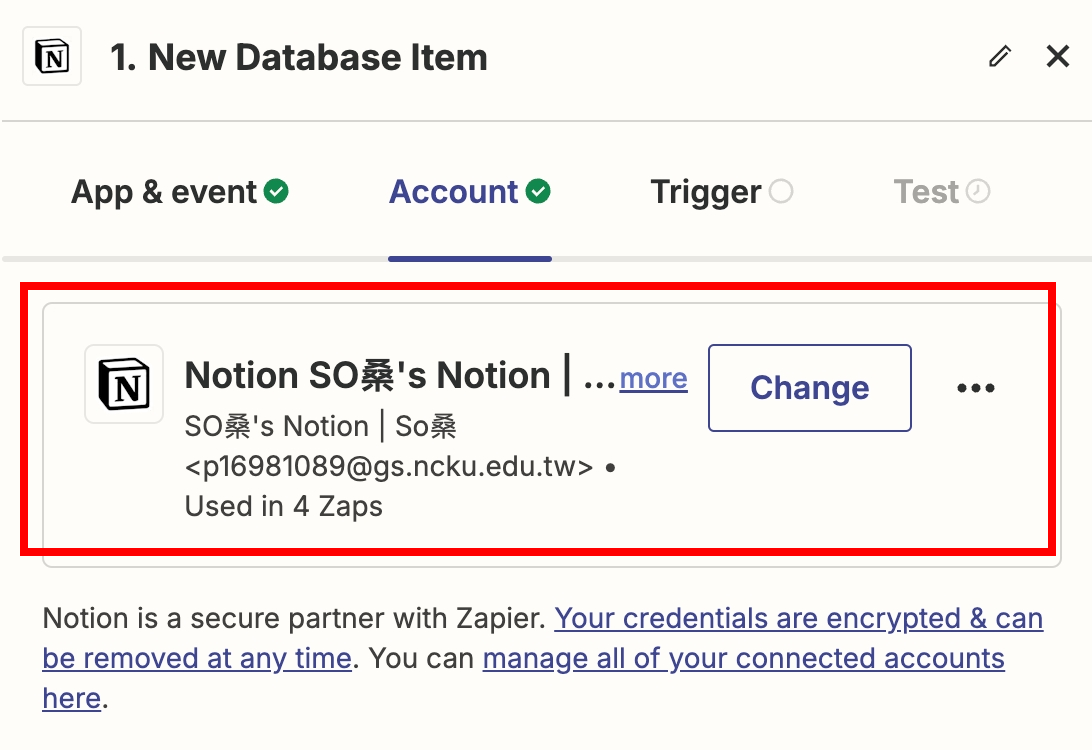Follow the "manage all of your connected accounts" link
Viewport: 1092px width, 750px height.
743,659
